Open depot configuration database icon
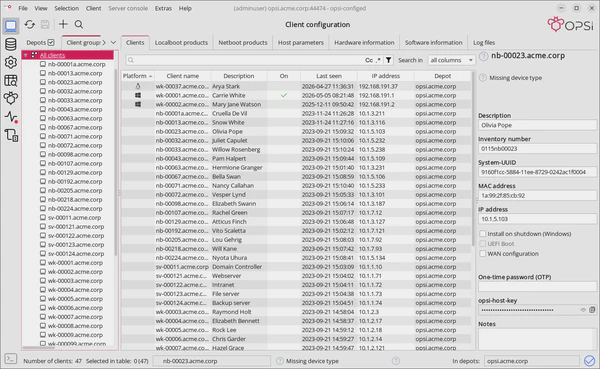The image size is (600, 369). point(11,44)
